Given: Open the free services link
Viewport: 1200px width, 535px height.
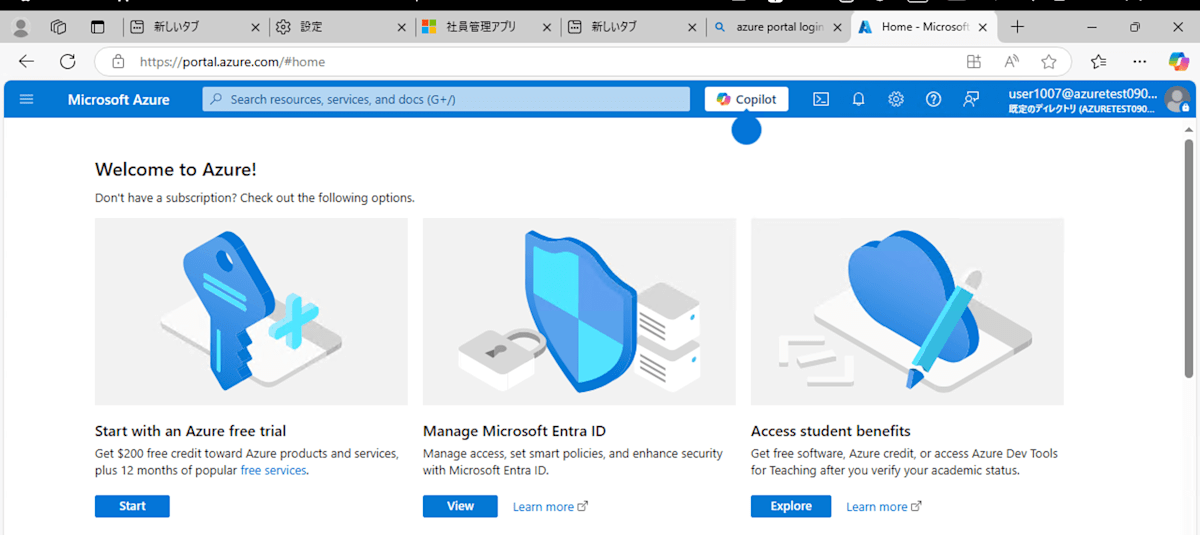Looking at the screenshot, I should pyautogui.click(x=273, y=470).
